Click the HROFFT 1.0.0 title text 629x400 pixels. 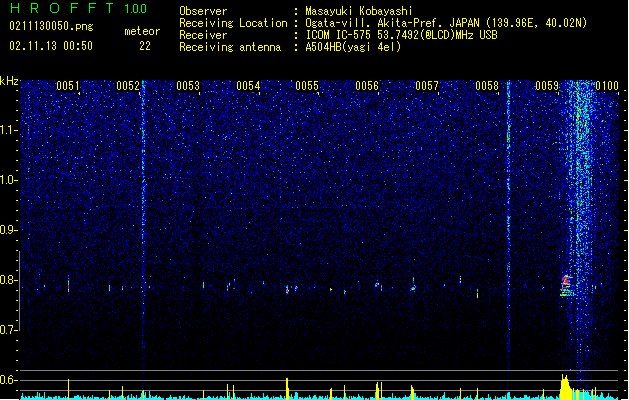(78, 8)
